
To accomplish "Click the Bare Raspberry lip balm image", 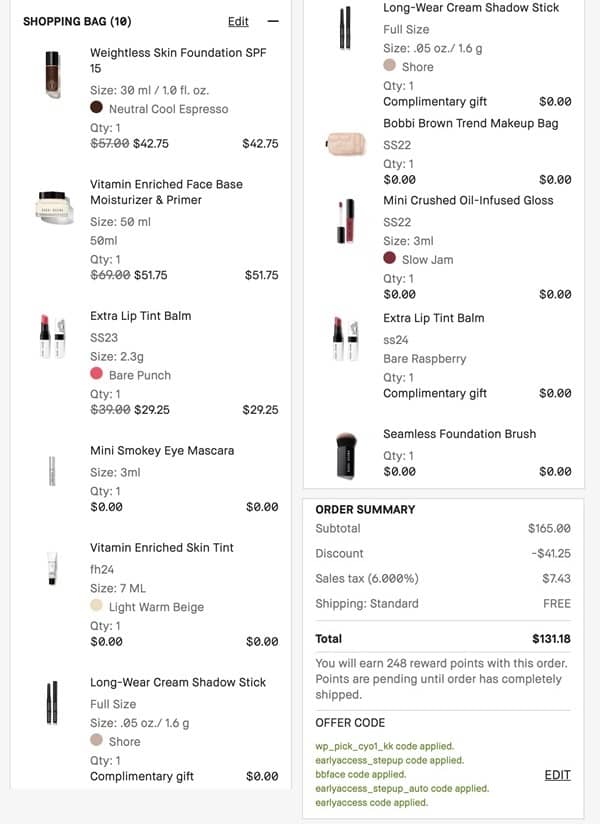I will 346,340.
